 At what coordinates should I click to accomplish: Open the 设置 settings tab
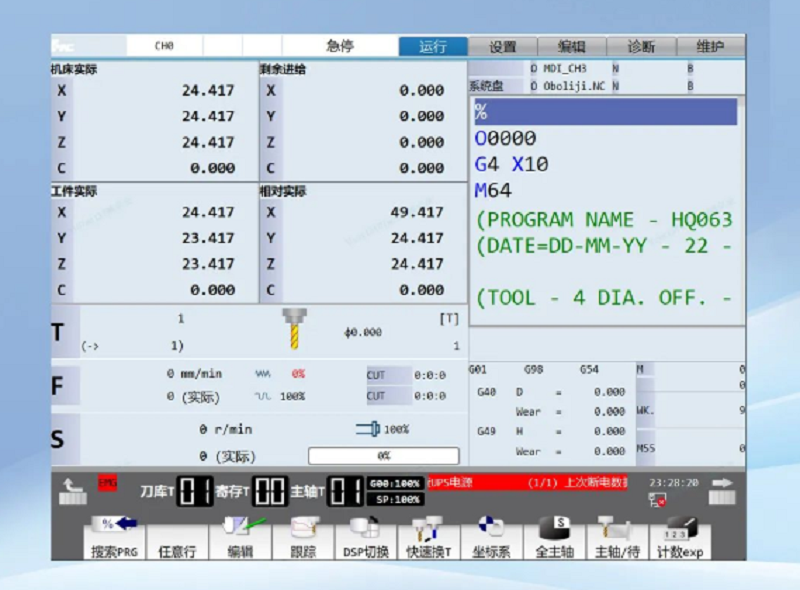click(x=503, y=47)
